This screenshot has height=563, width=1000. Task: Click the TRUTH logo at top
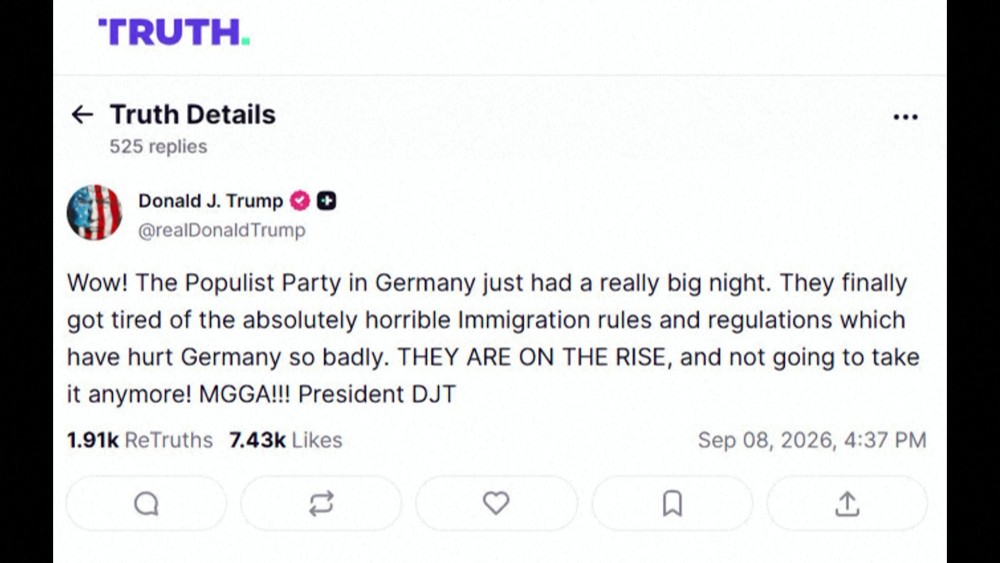[x=173, y=32]
